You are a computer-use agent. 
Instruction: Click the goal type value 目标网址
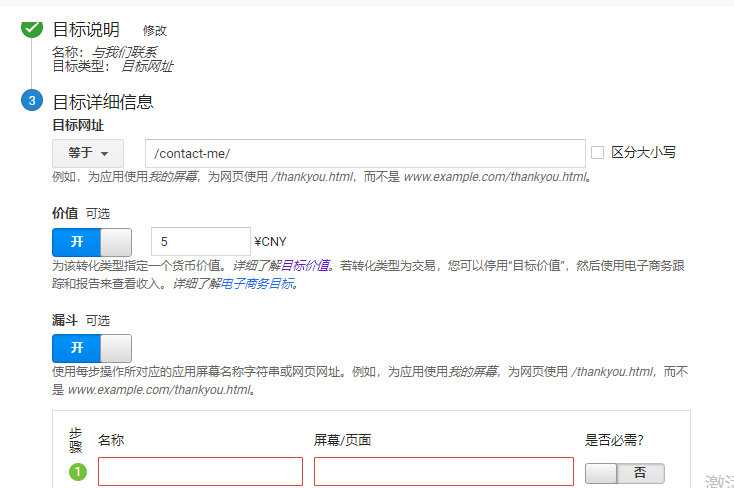click(147, 66)
